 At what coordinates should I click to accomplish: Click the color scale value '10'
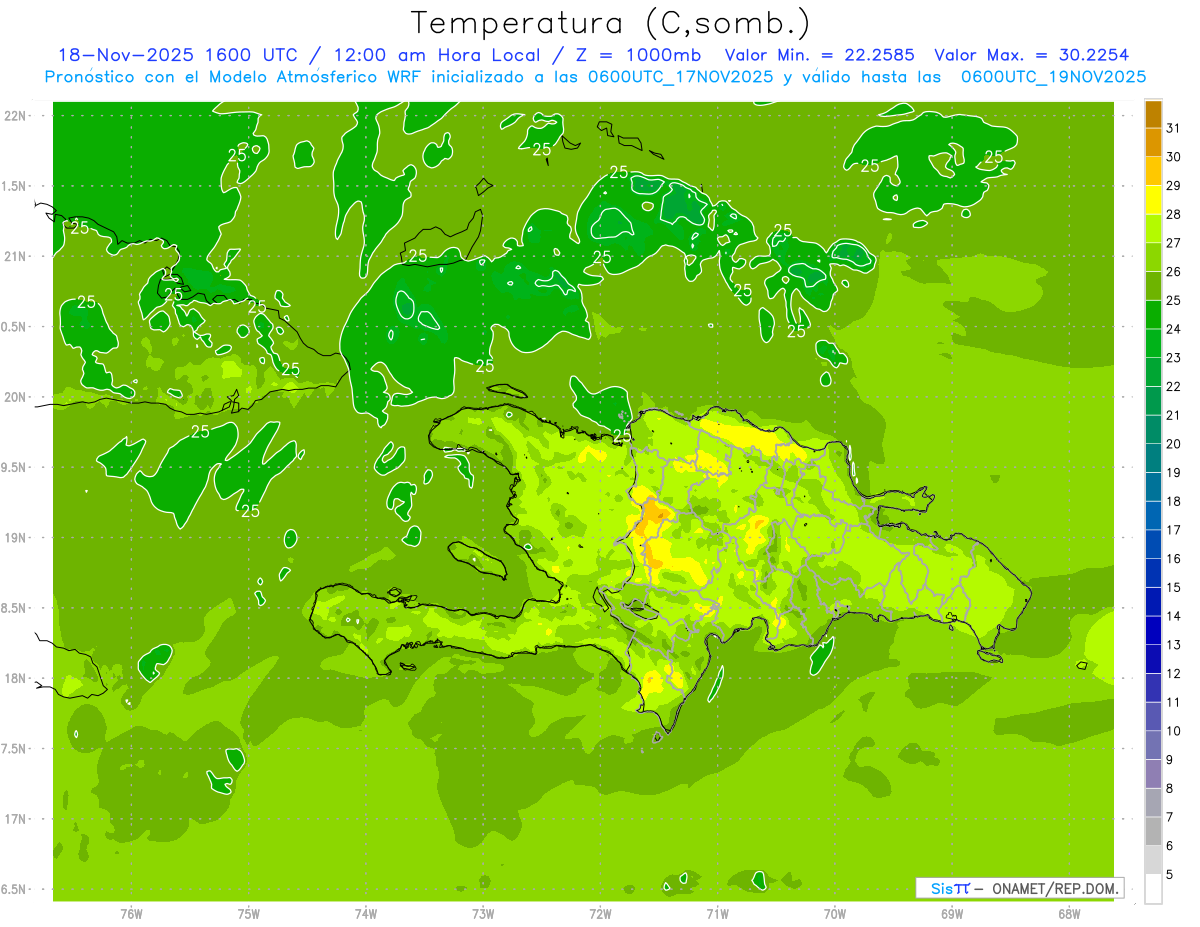point(1174,732)
